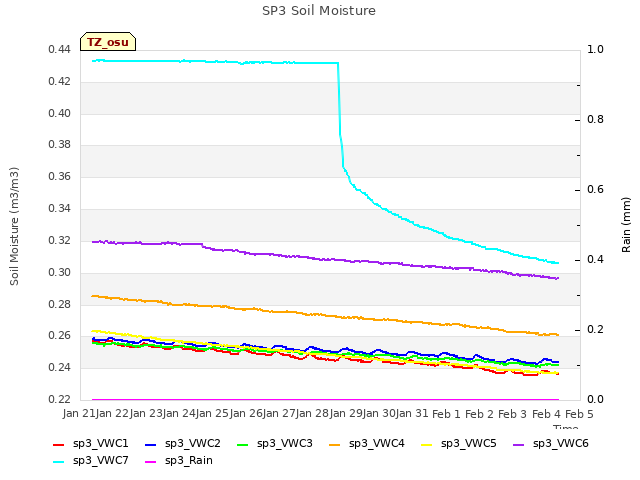Click the Feb 1 x-axis tick label
This screenshot has width=640, height=480.
(x=446, y=414)
